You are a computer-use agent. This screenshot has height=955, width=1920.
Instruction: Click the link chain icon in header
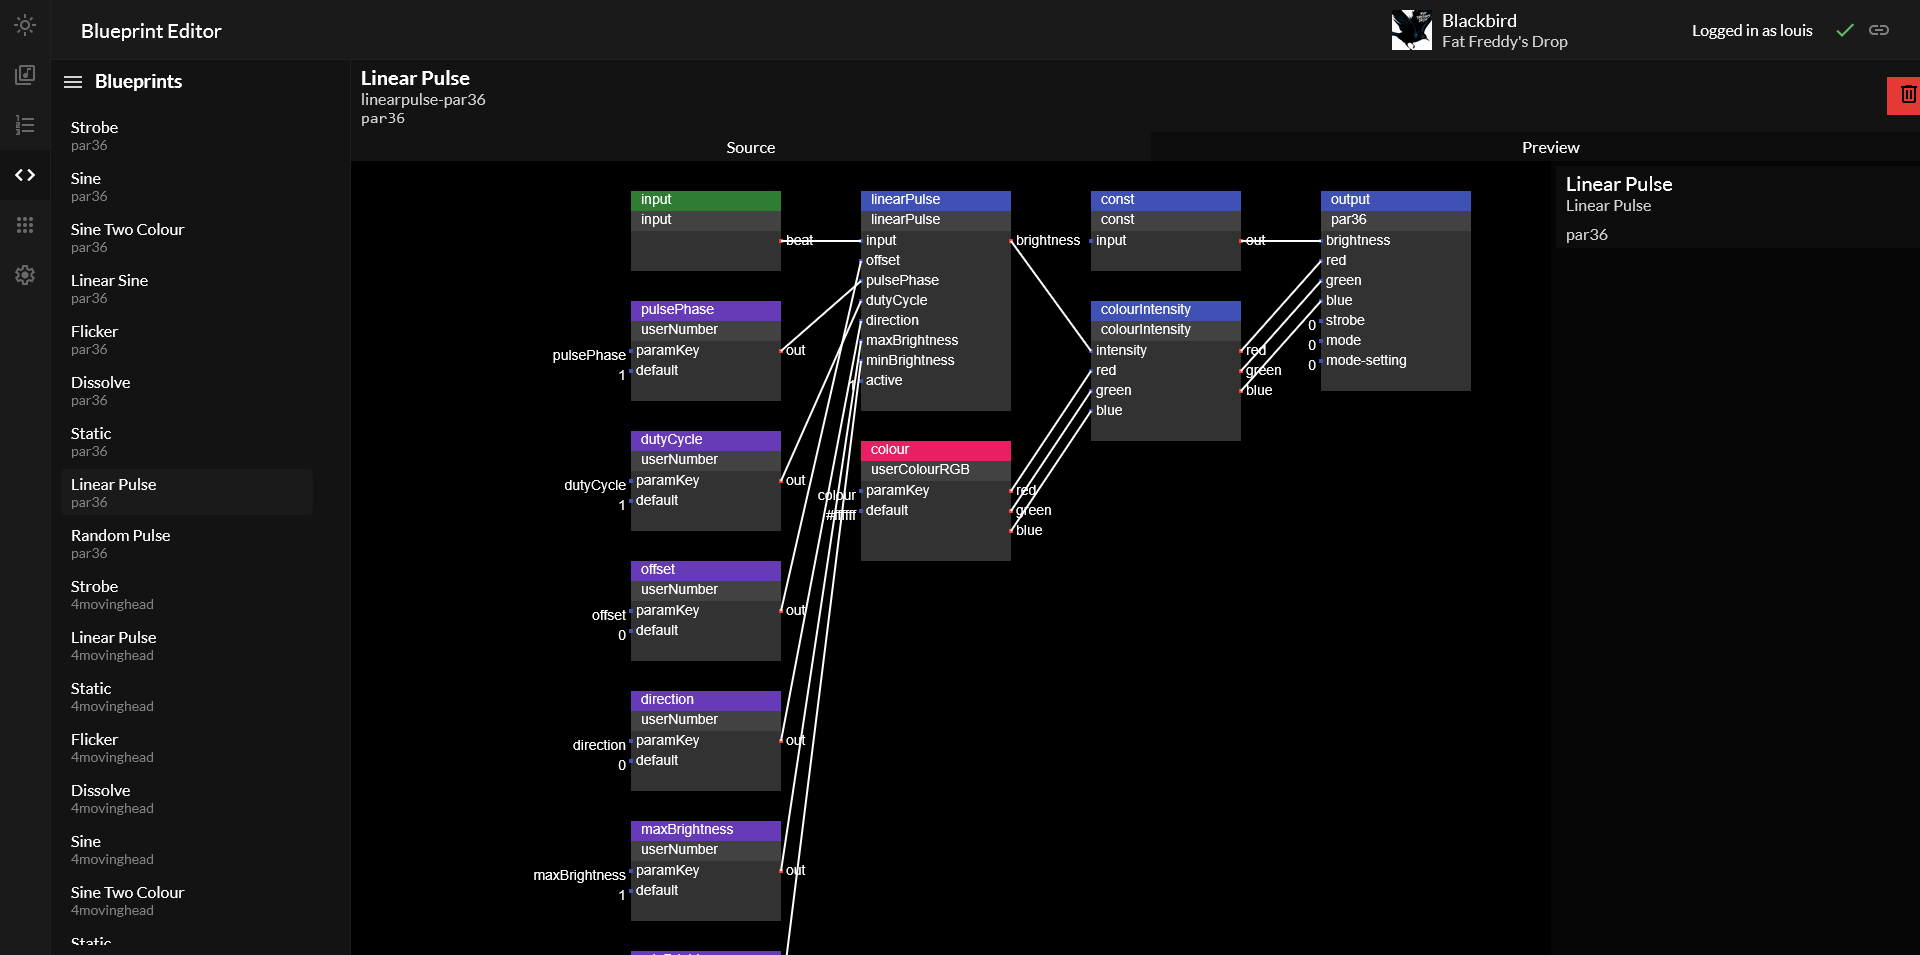tap(1879, 30)
